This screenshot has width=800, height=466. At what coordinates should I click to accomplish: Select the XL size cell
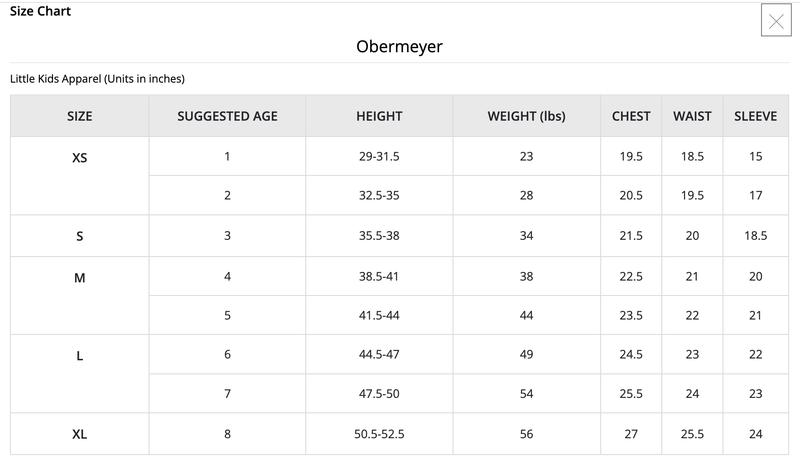(x=80, y=435)
